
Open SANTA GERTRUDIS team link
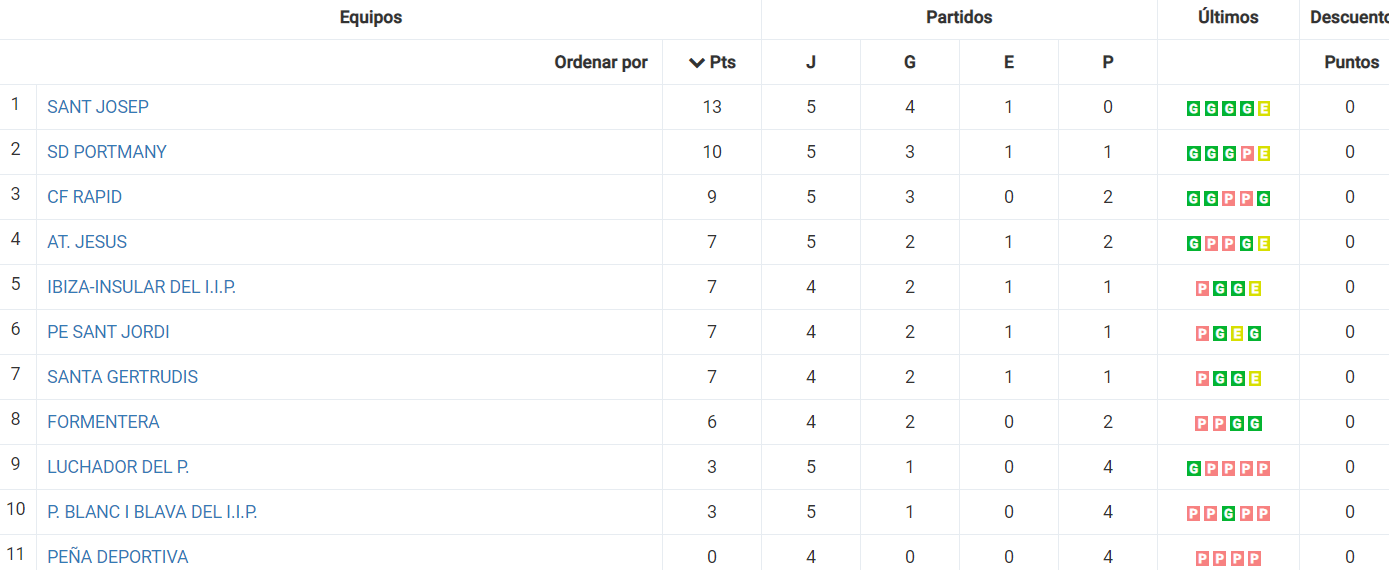[x=122, y=377]
